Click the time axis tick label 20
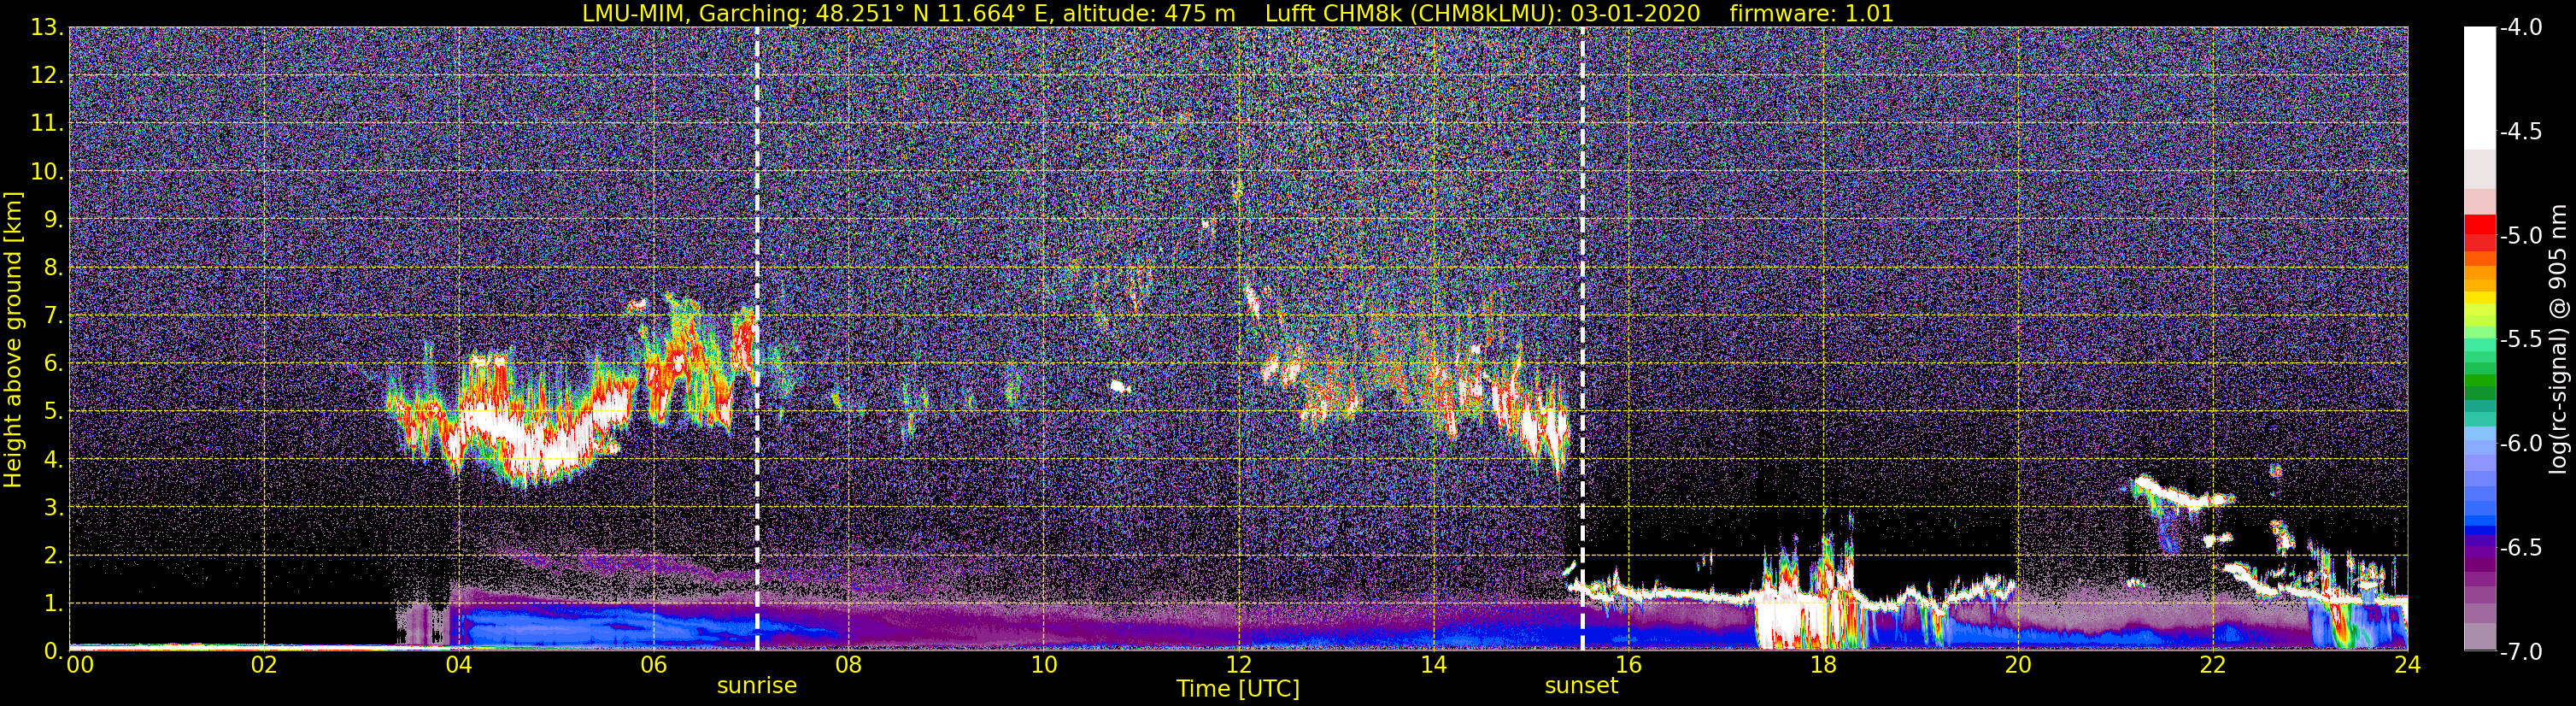Screen dimensions: 2576x706 [x=2018, y=666]
